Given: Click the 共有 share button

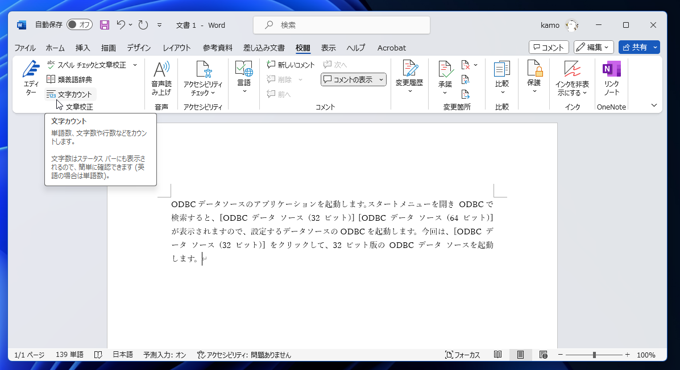Looking at the screenshot, I should coord(635,47).
